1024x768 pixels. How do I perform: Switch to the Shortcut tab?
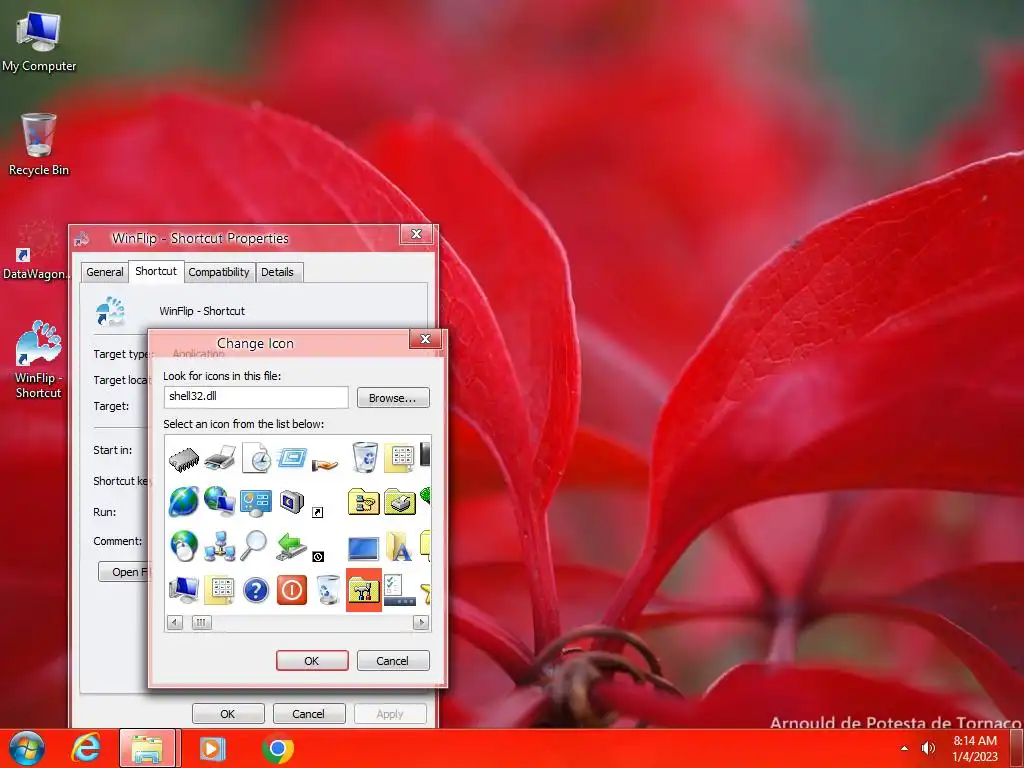[156, 270]
